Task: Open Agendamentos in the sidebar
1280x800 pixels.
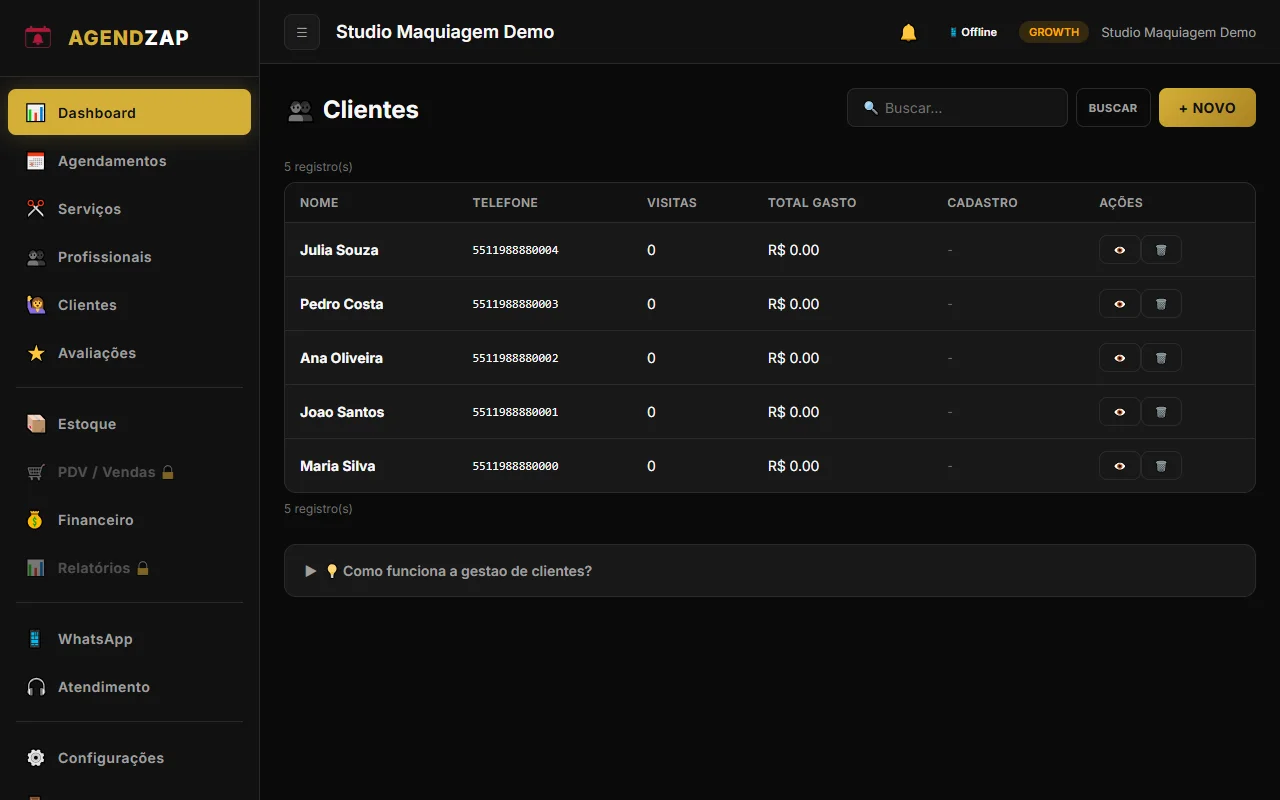Action: pyautogui.click(x=112, y=161)
